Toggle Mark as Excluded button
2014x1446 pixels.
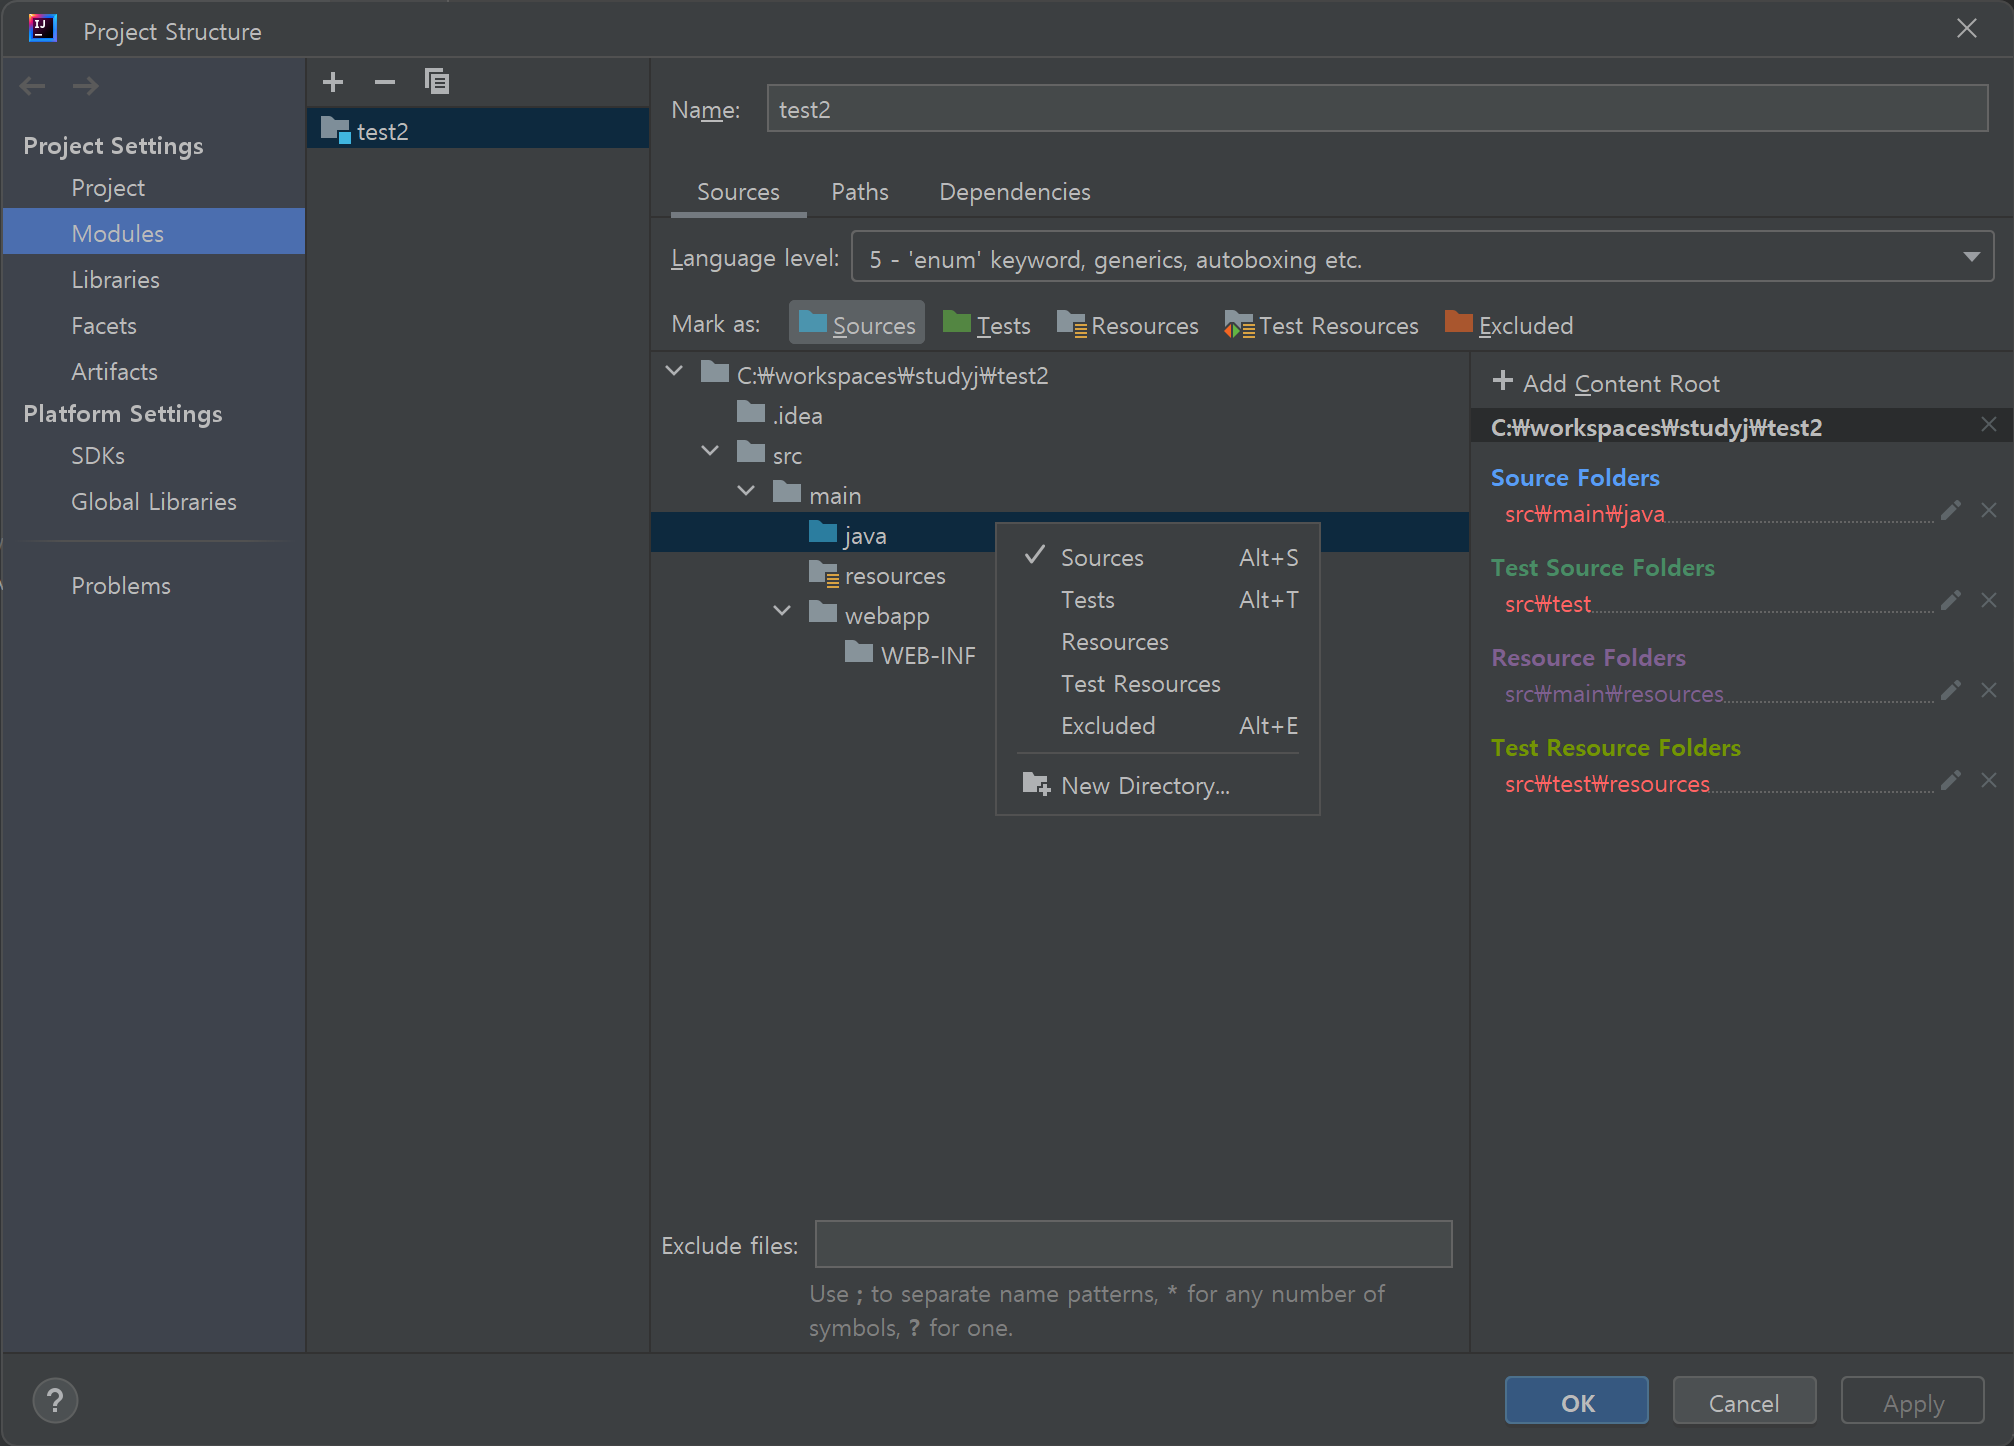pyautogui.click(x=1509, y=325)
